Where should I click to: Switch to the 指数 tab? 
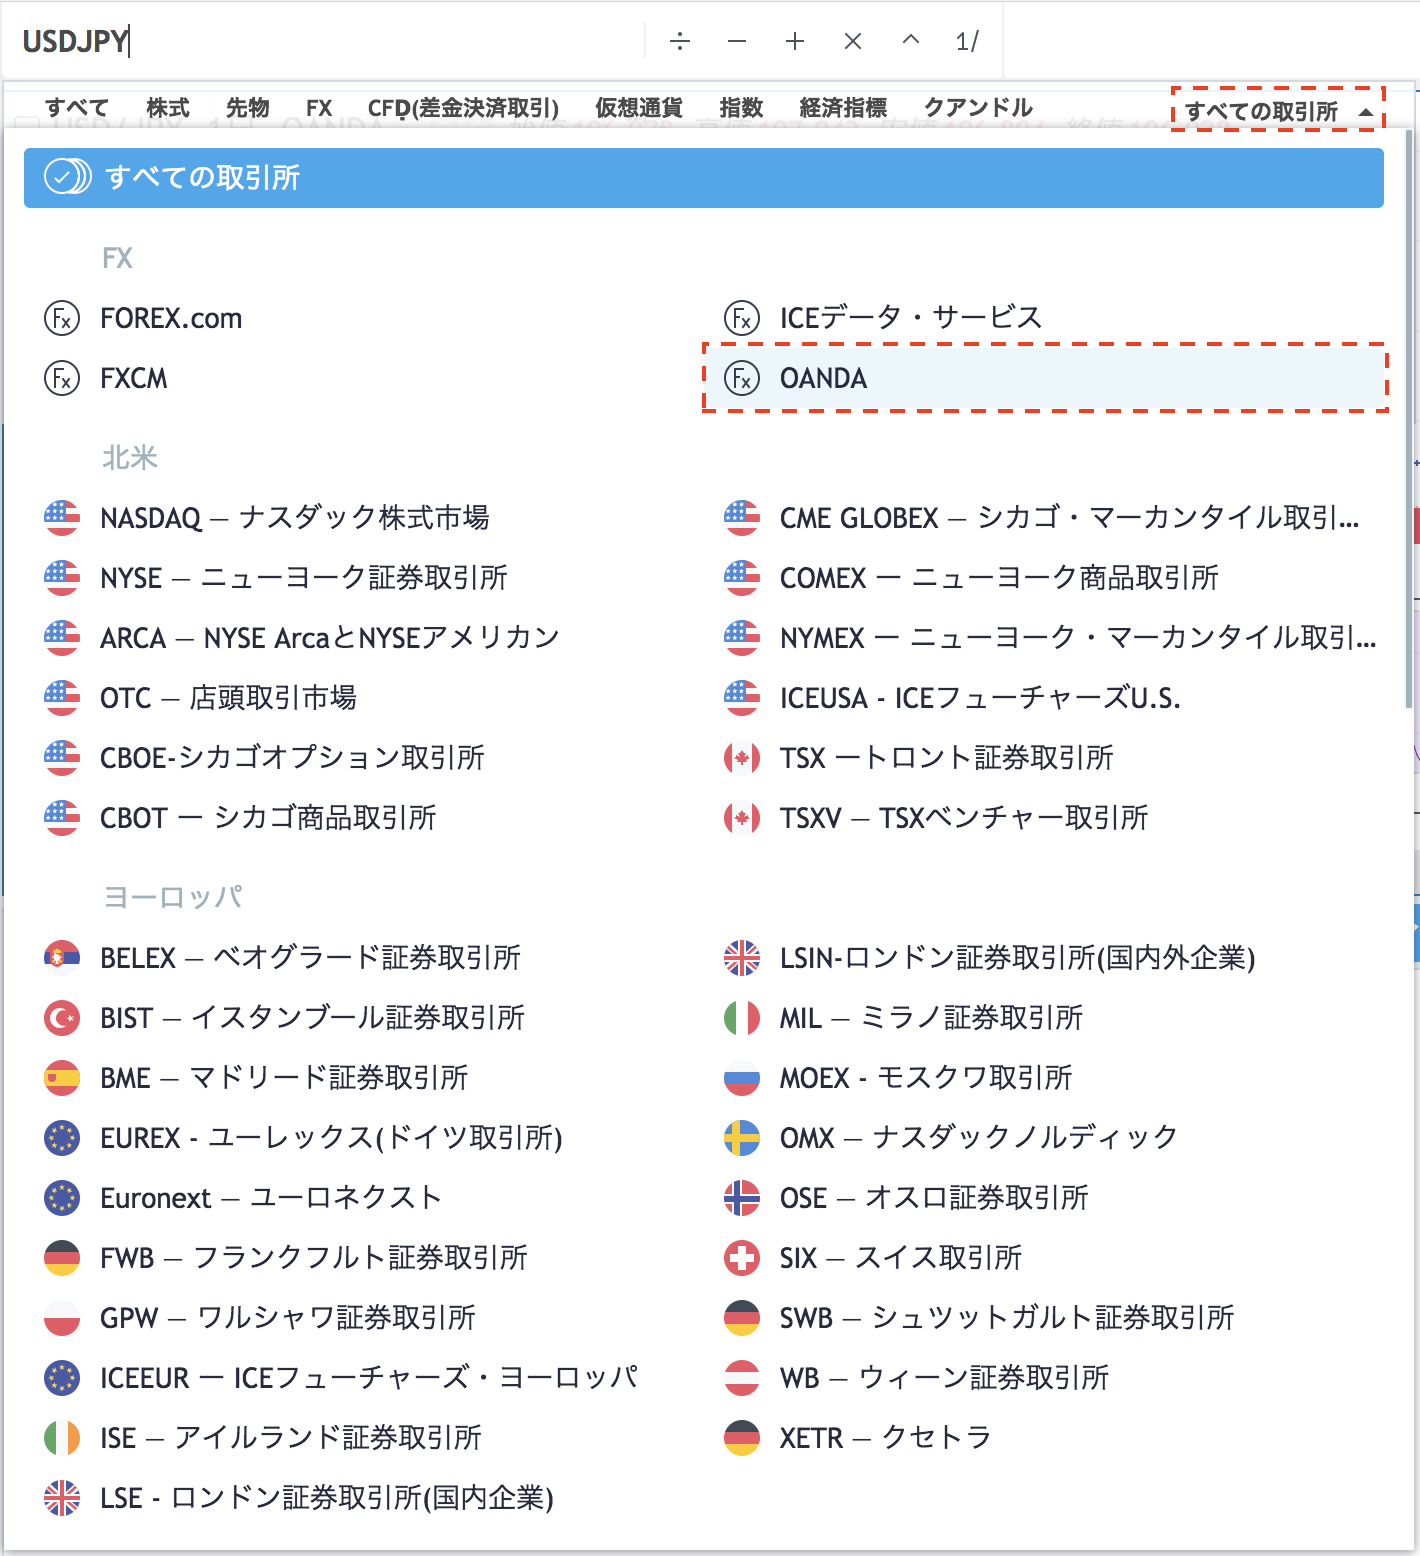[741, 108]
